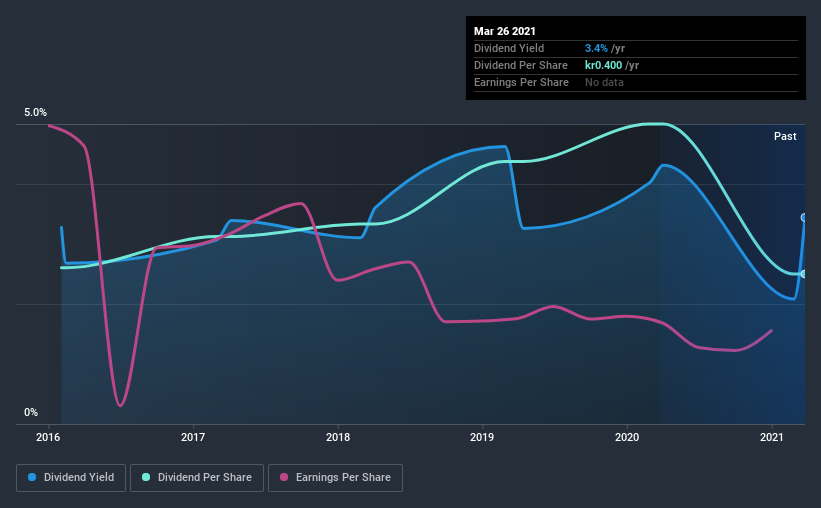Click the 2020 x-axis label
Screen dimensions: 821x508
click(627, 437)
